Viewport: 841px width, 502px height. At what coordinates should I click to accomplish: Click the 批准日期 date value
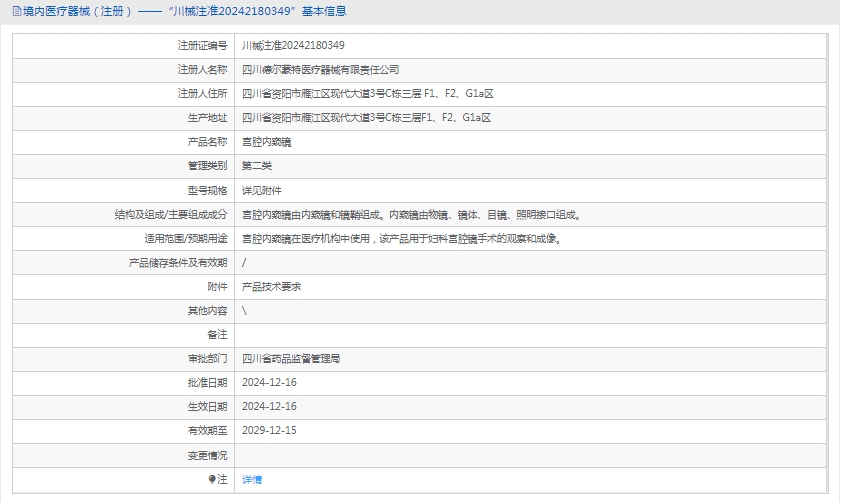[269, 382]
